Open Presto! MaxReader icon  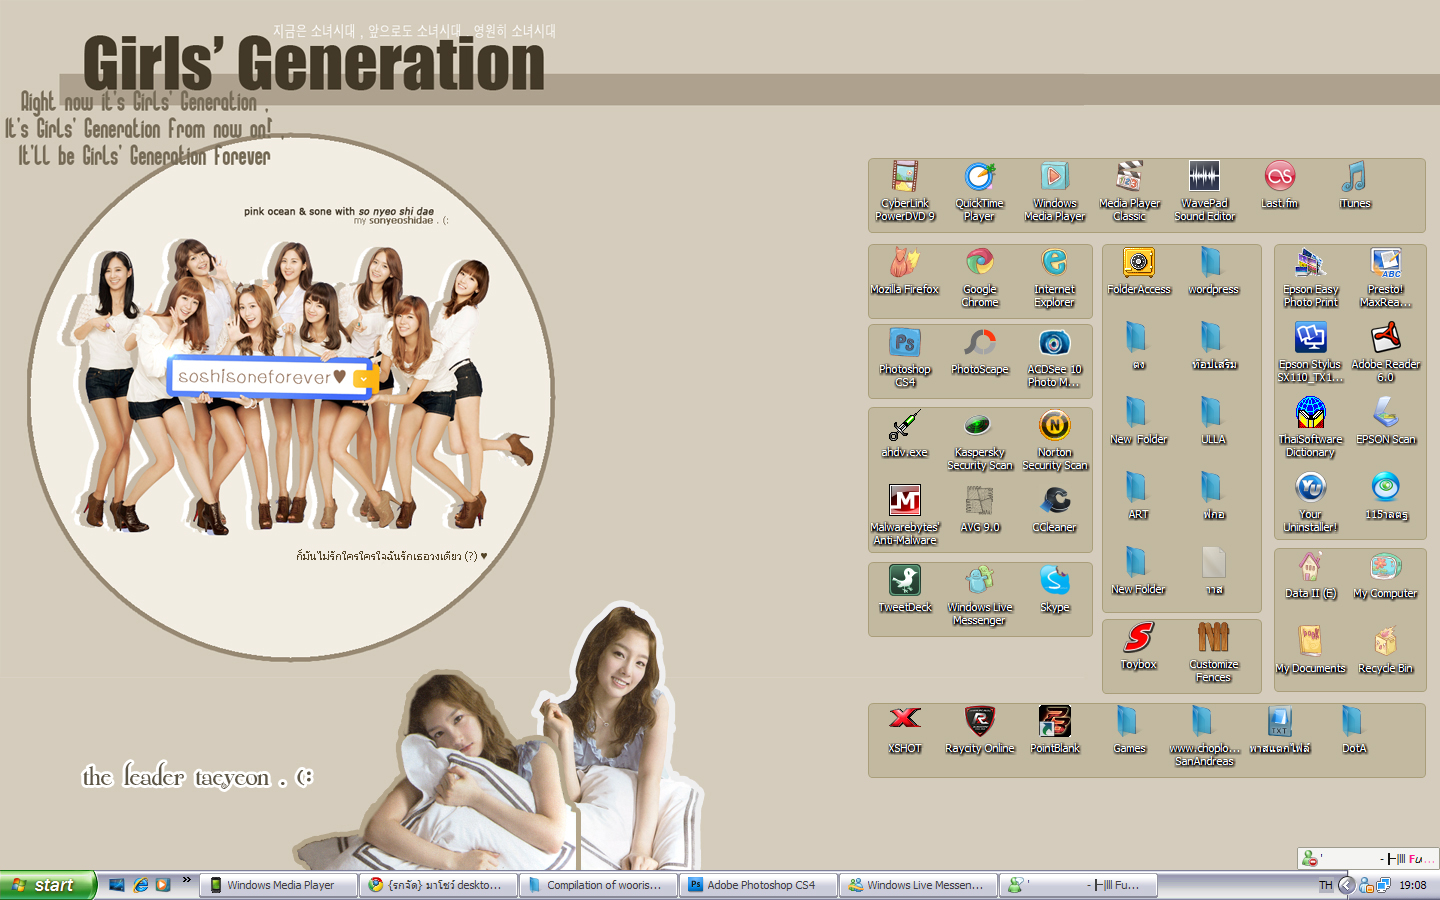1386,277
